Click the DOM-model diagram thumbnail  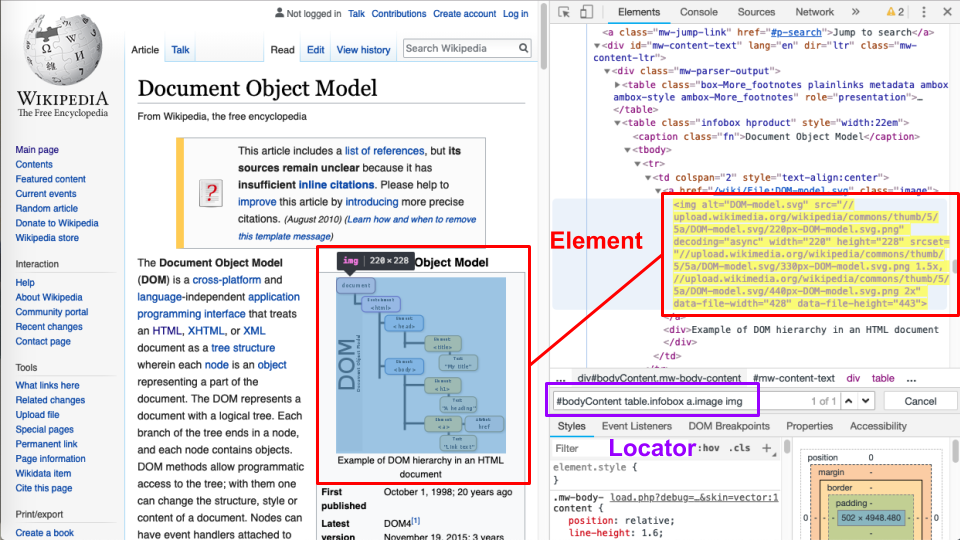(x=421, y=365)
